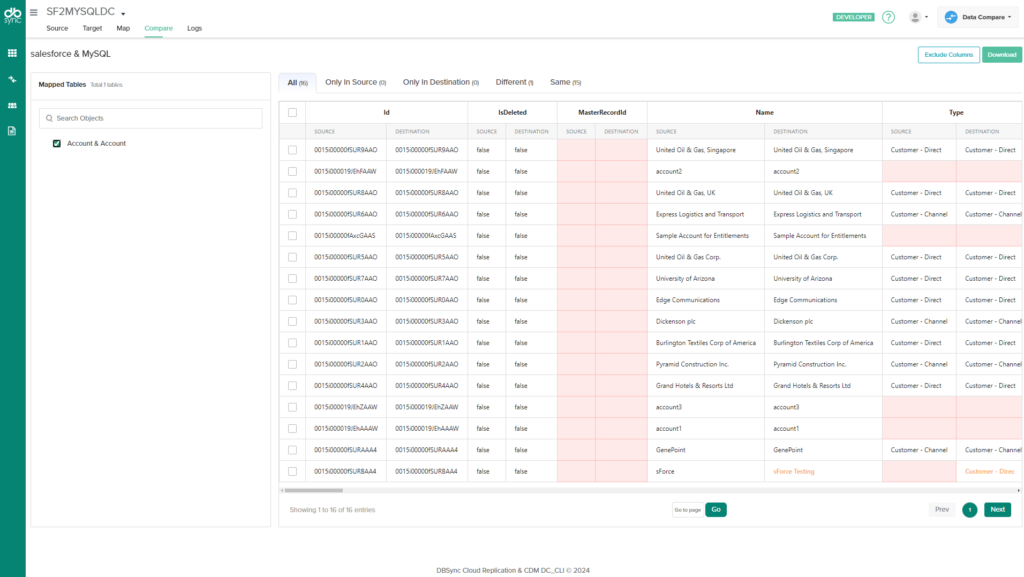
Task: Click the Prev pagination button
Action: tap(942, 510)
